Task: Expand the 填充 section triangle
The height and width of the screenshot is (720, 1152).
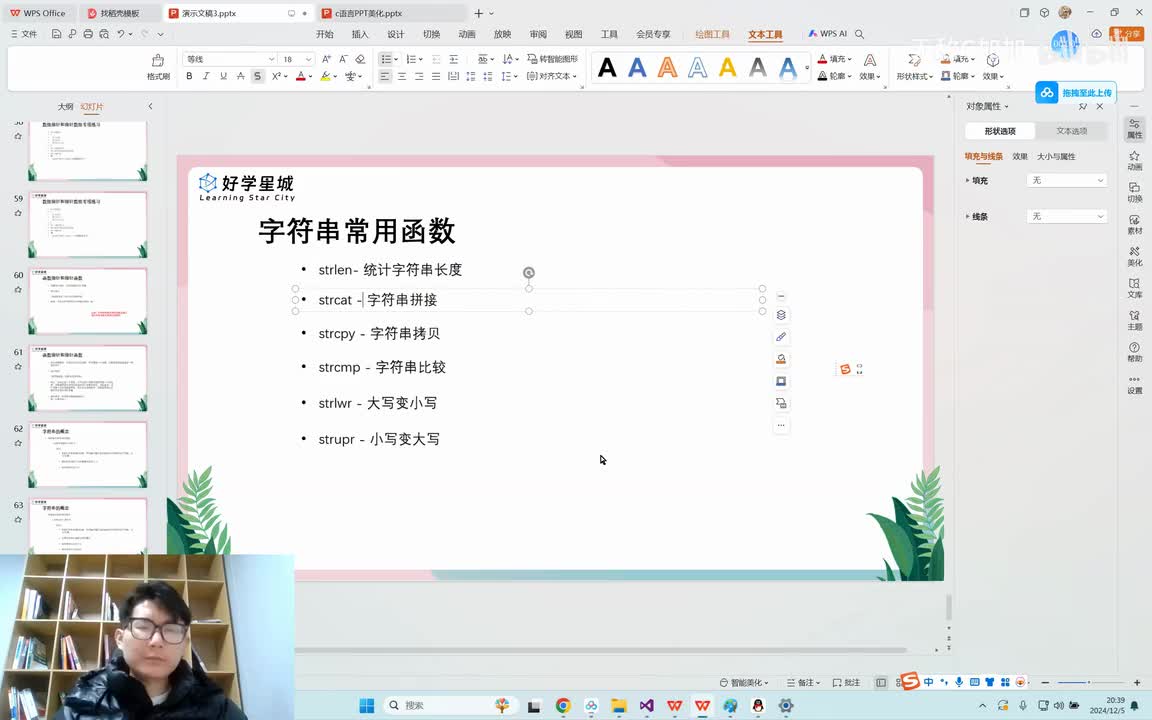Action: (968, 180)
